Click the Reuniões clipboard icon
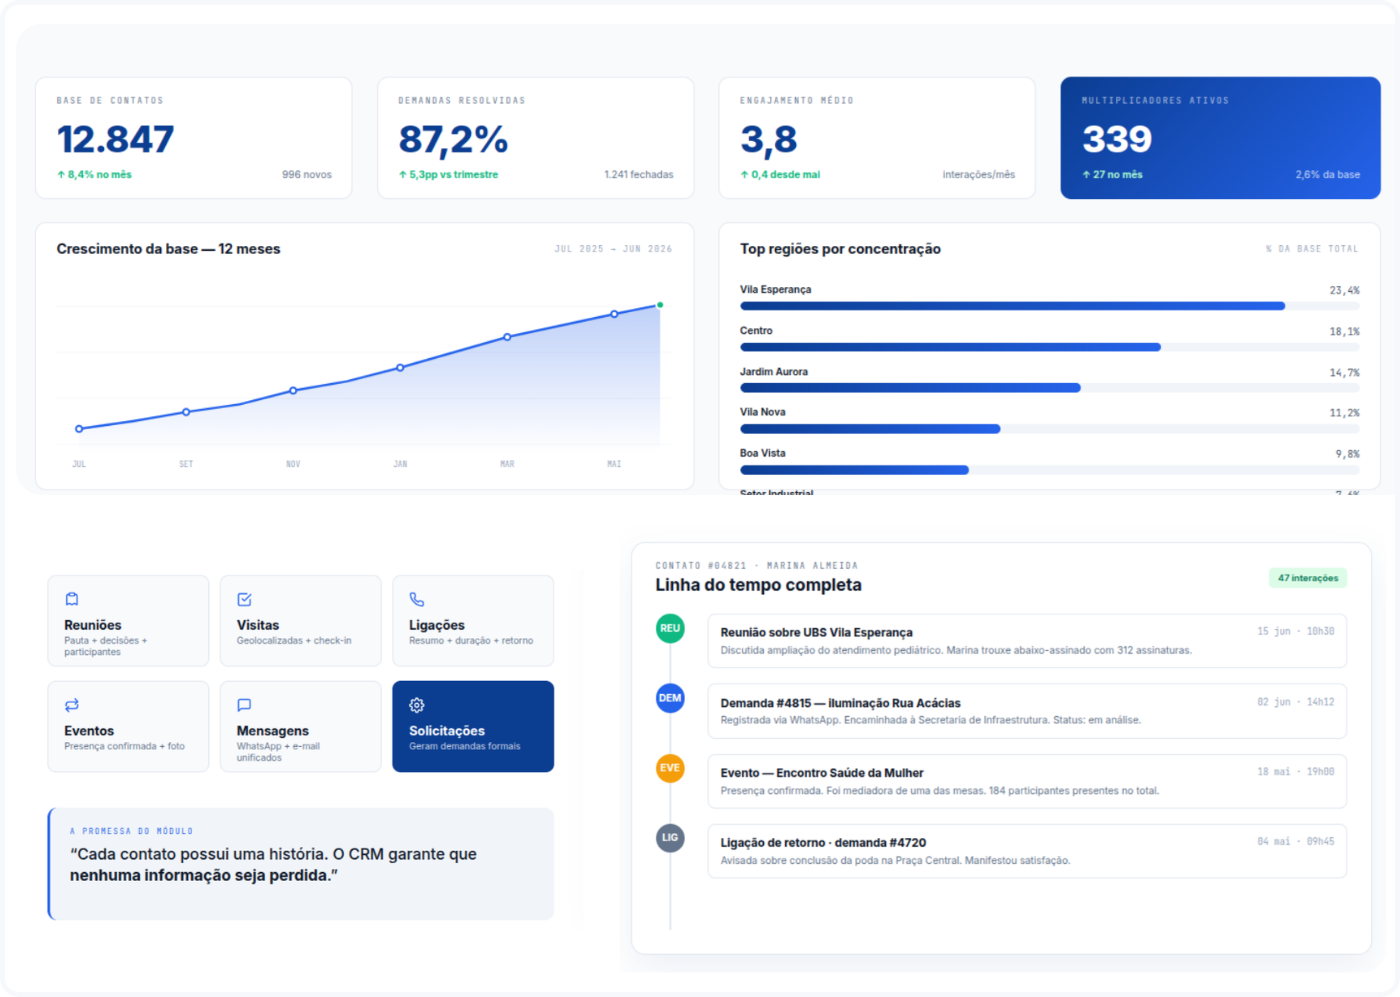This screenshot has height=997, width=1400. [72, 599]
